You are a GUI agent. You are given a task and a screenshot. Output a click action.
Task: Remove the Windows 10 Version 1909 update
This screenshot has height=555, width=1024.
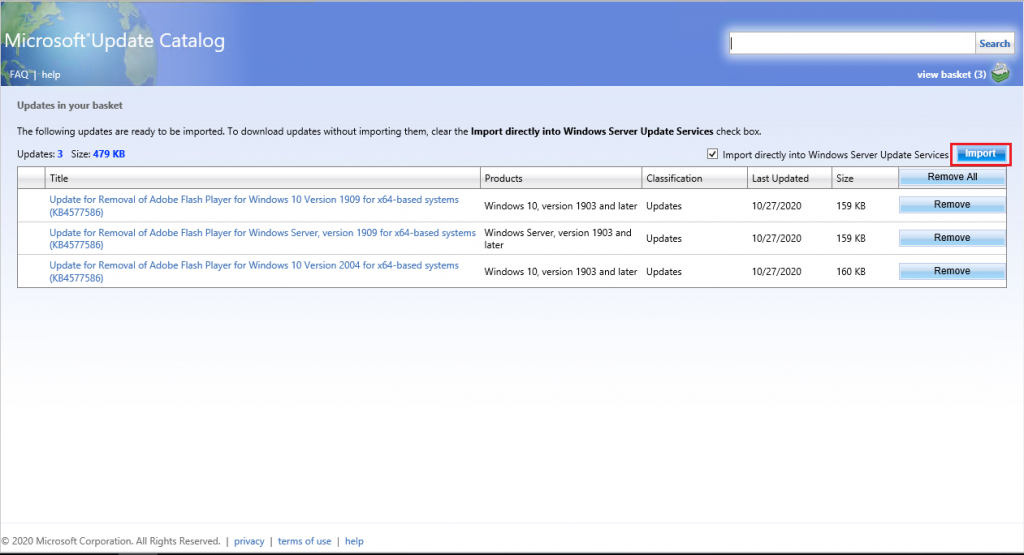pyautogui.click(x=952, y=205)
